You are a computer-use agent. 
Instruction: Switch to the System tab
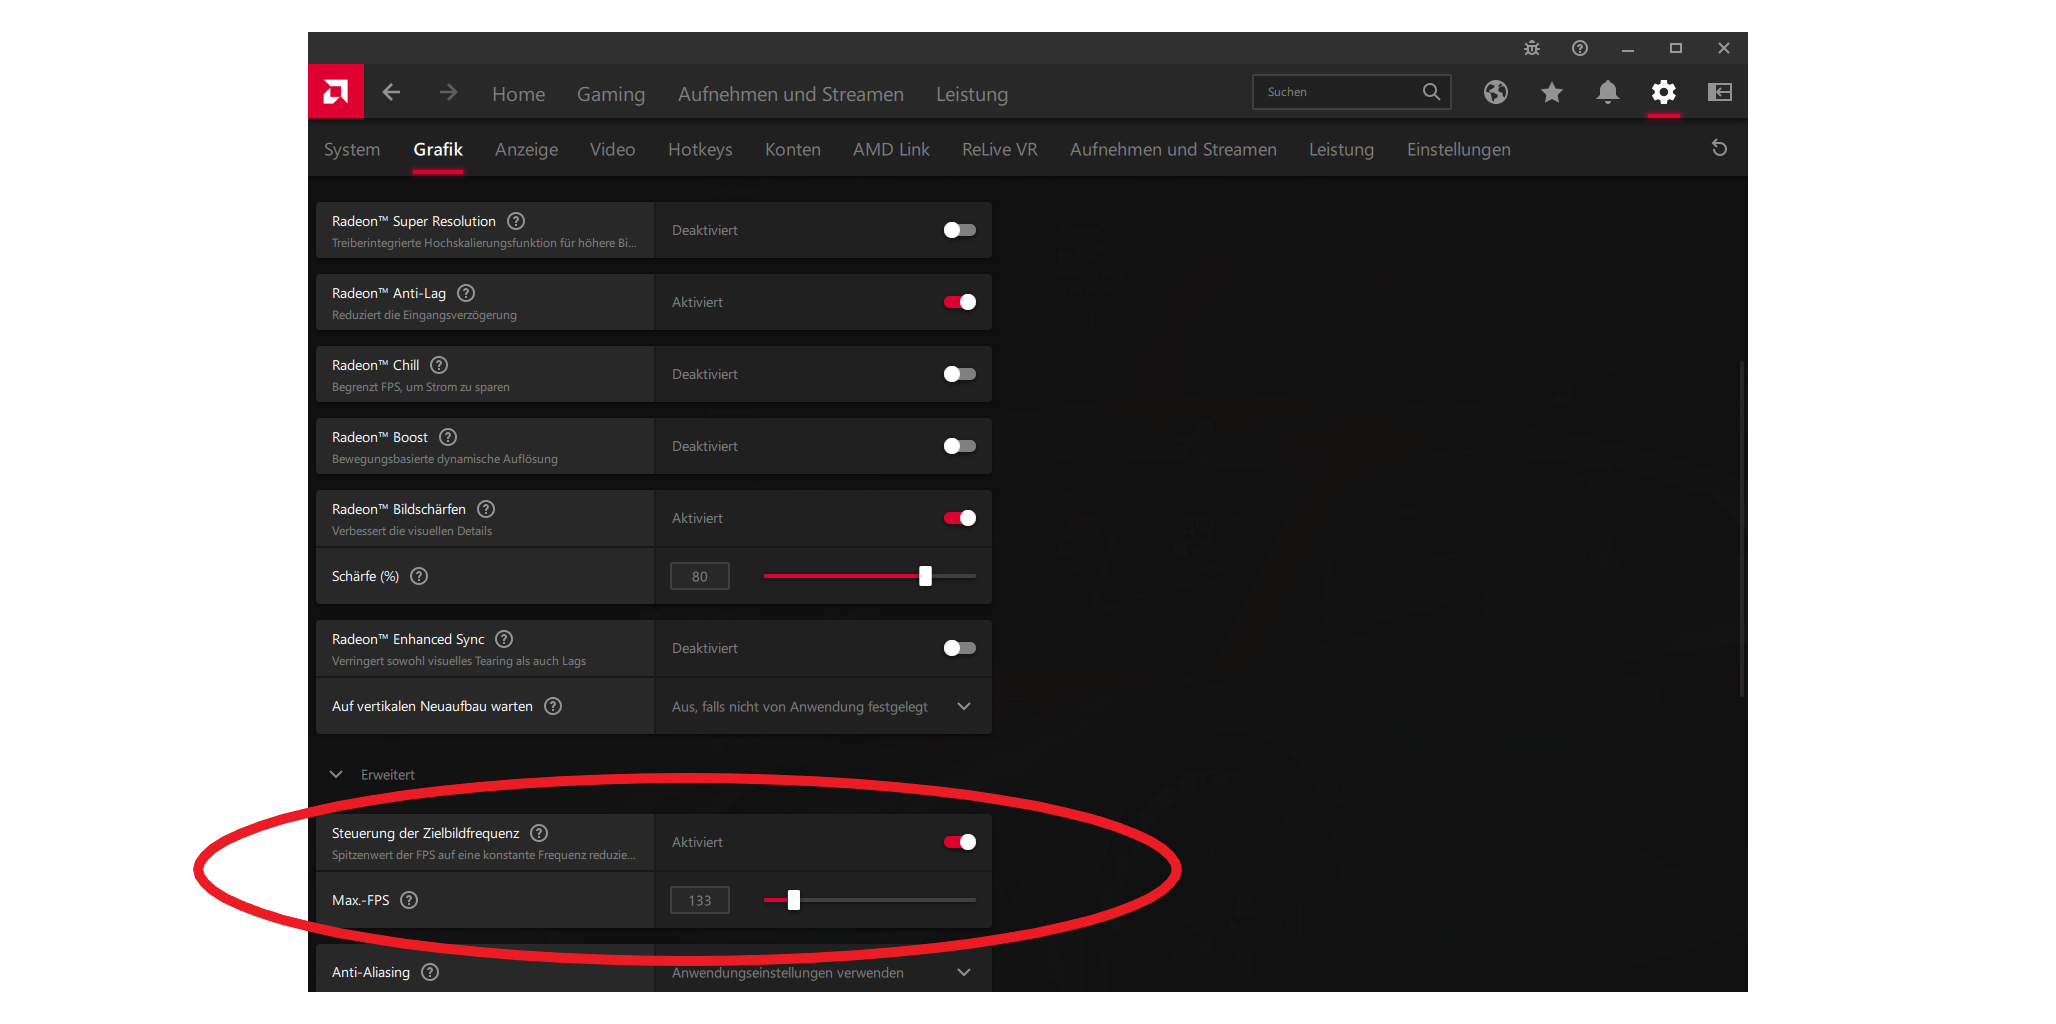(352, 149)
